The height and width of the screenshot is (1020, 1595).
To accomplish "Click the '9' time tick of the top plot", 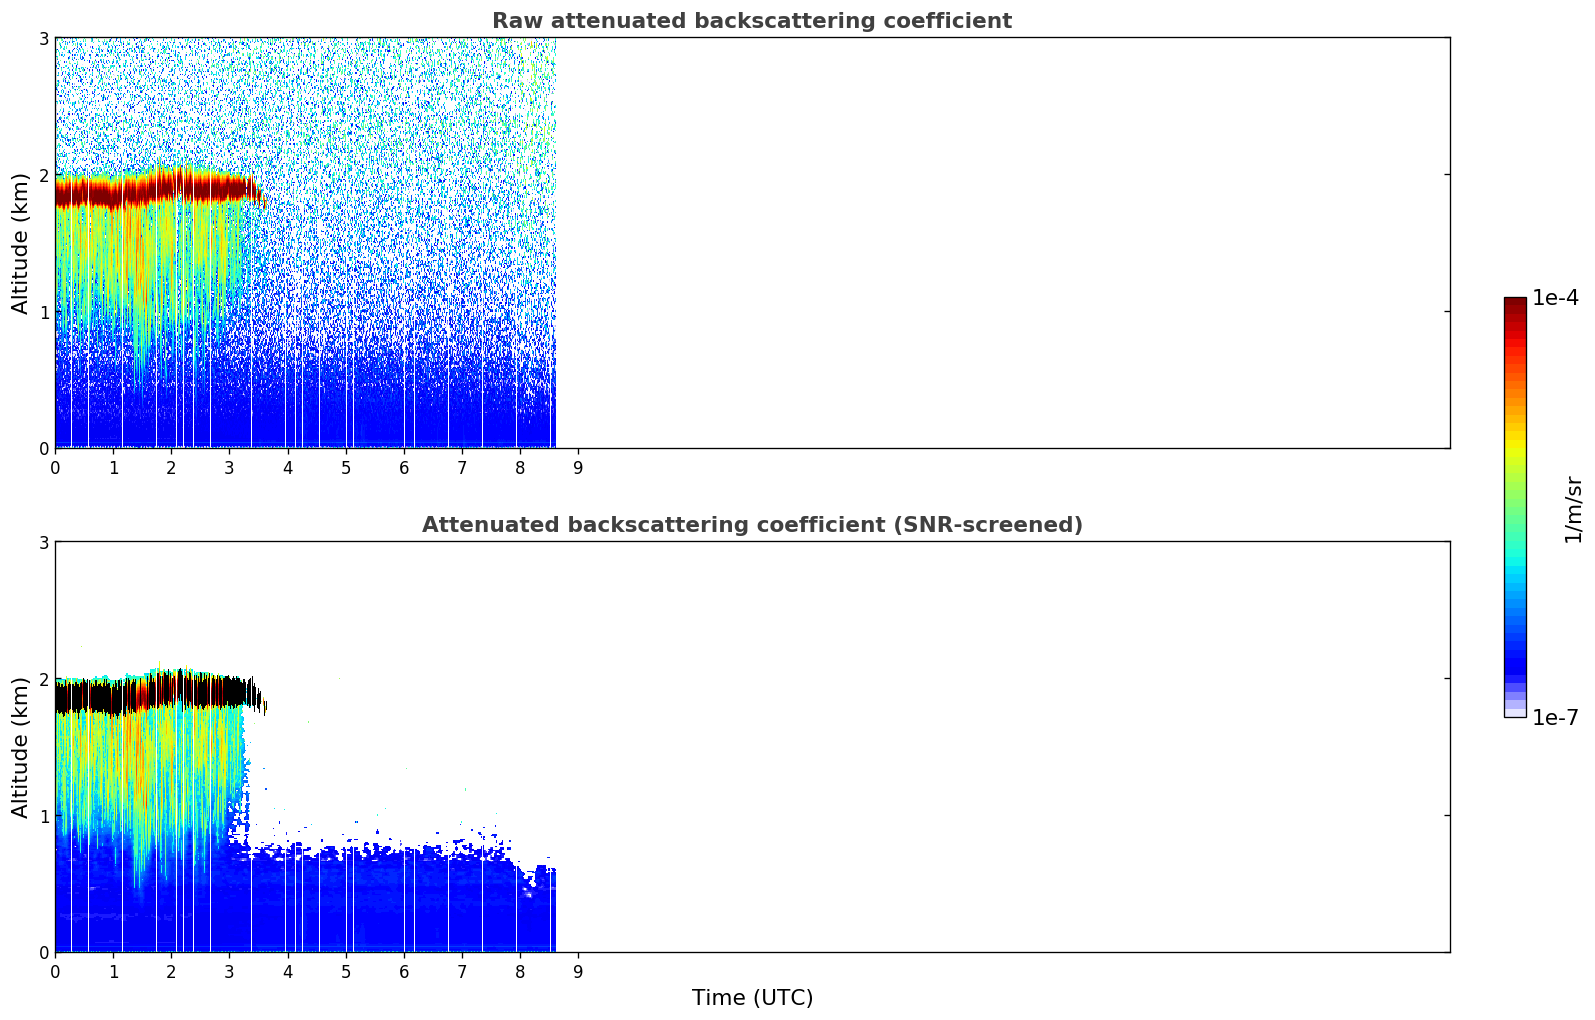I will 578,468.
